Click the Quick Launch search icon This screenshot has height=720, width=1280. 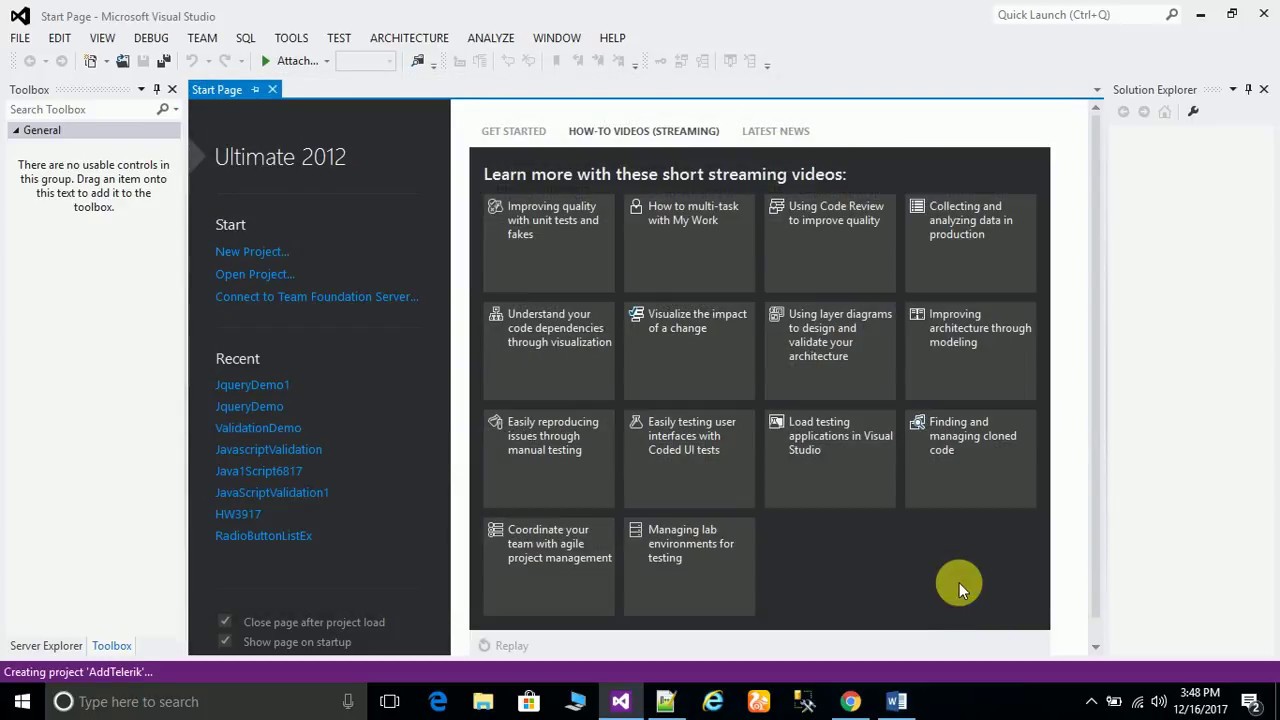pyautogui.click(x=1172, y=15)
